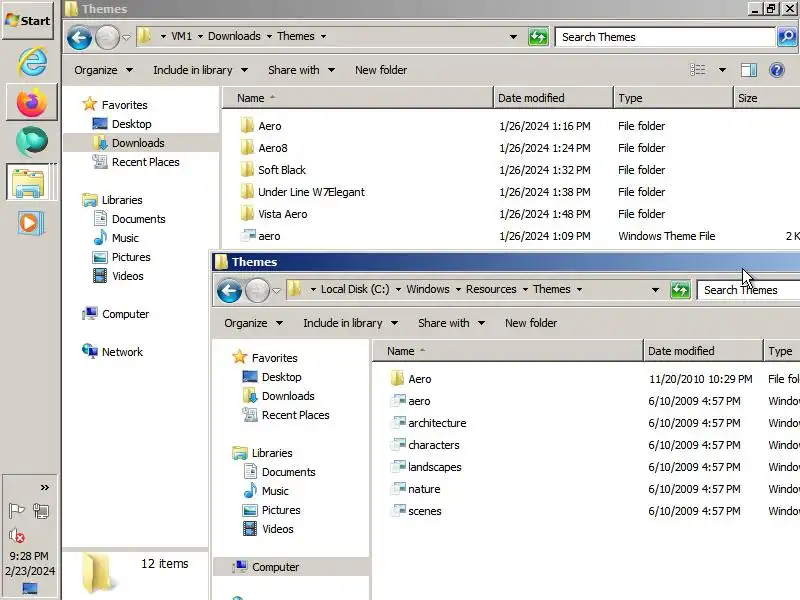
Task: Click the muted volume tray icon
Action: point(16,535)
